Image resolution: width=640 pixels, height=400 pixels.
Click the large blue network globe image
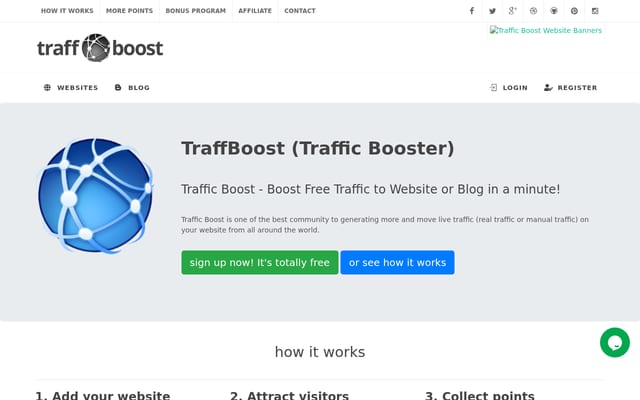tap(96, 195)
